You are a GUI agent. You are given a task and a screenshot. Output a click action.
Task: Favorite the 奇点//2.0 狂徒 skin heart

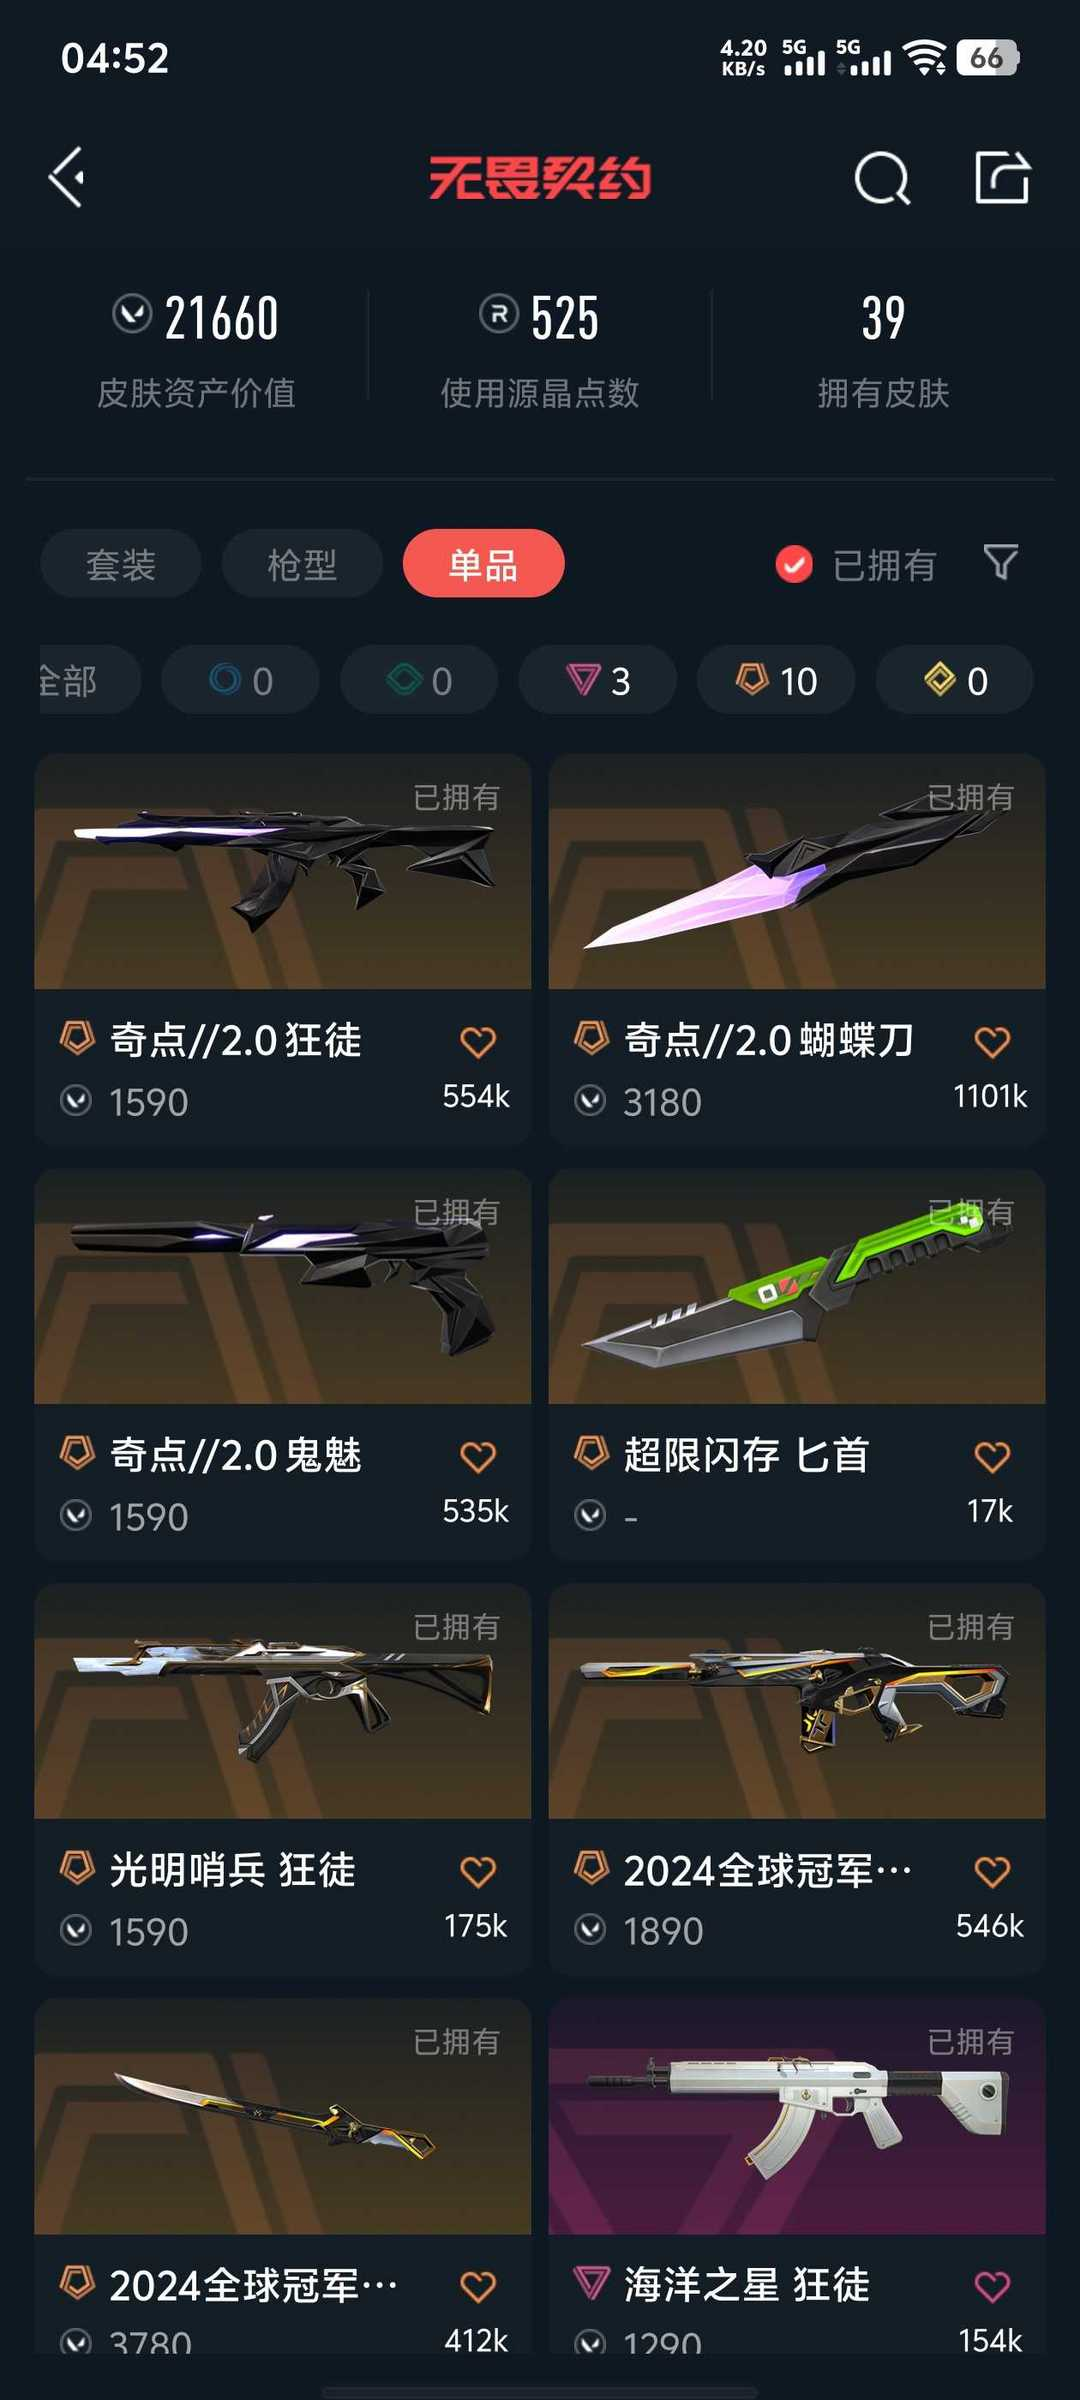pos(478,1042)
